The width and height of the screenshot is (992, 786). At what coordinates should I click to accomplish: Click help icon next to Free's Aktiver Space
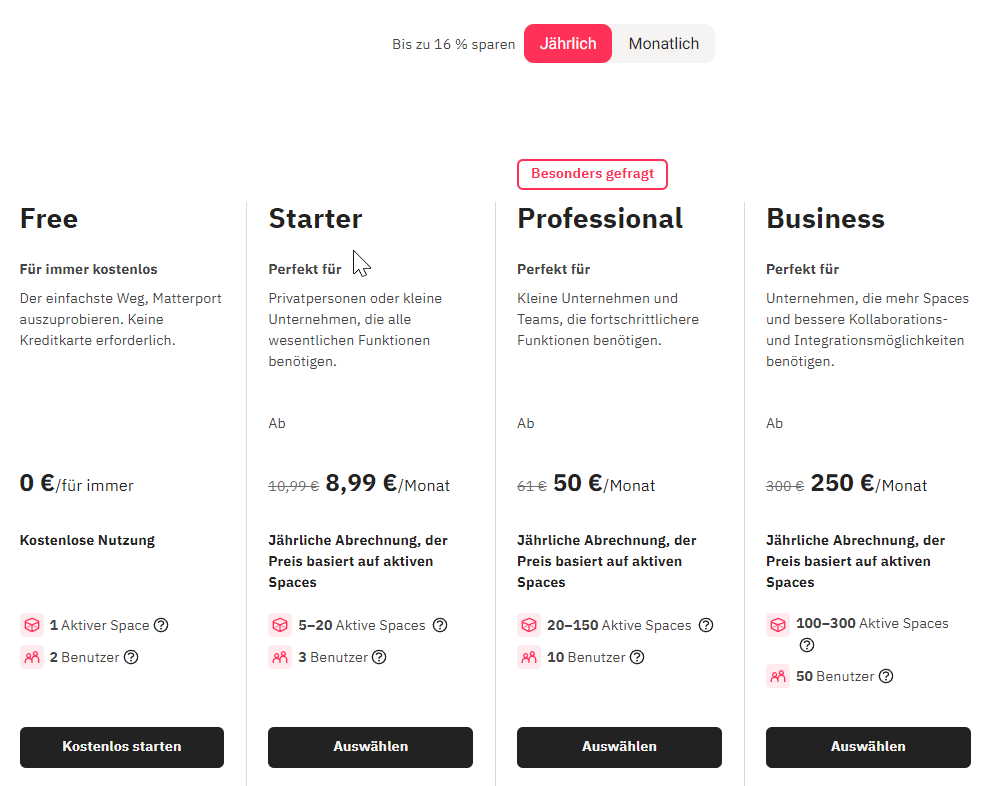161,625
